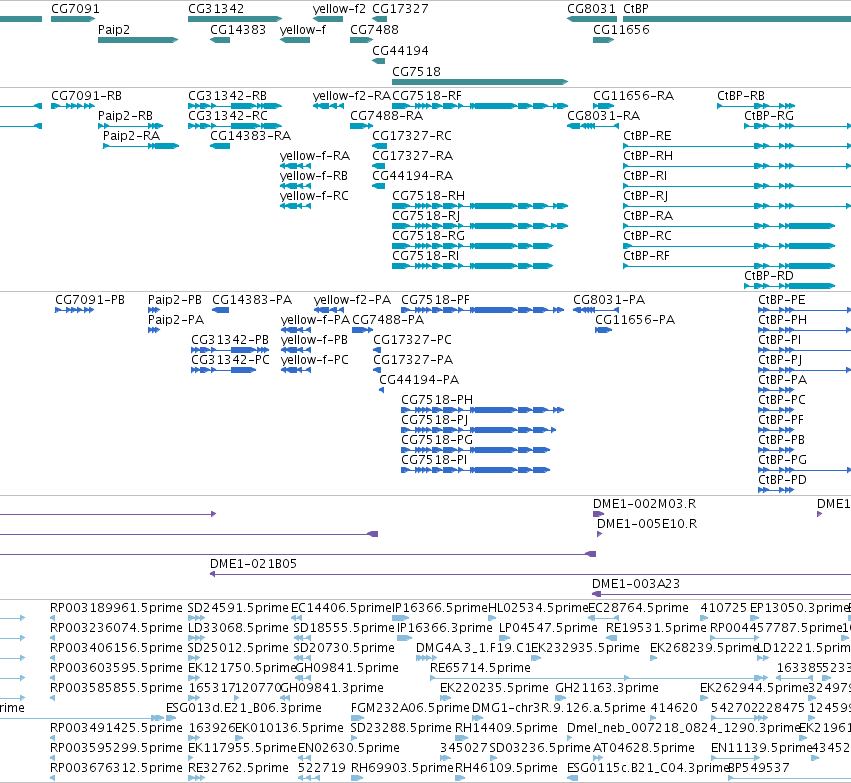Click the DME1-005E10.R clone label
The height and width of the screenshot is (783, 851).
[647, 524]
